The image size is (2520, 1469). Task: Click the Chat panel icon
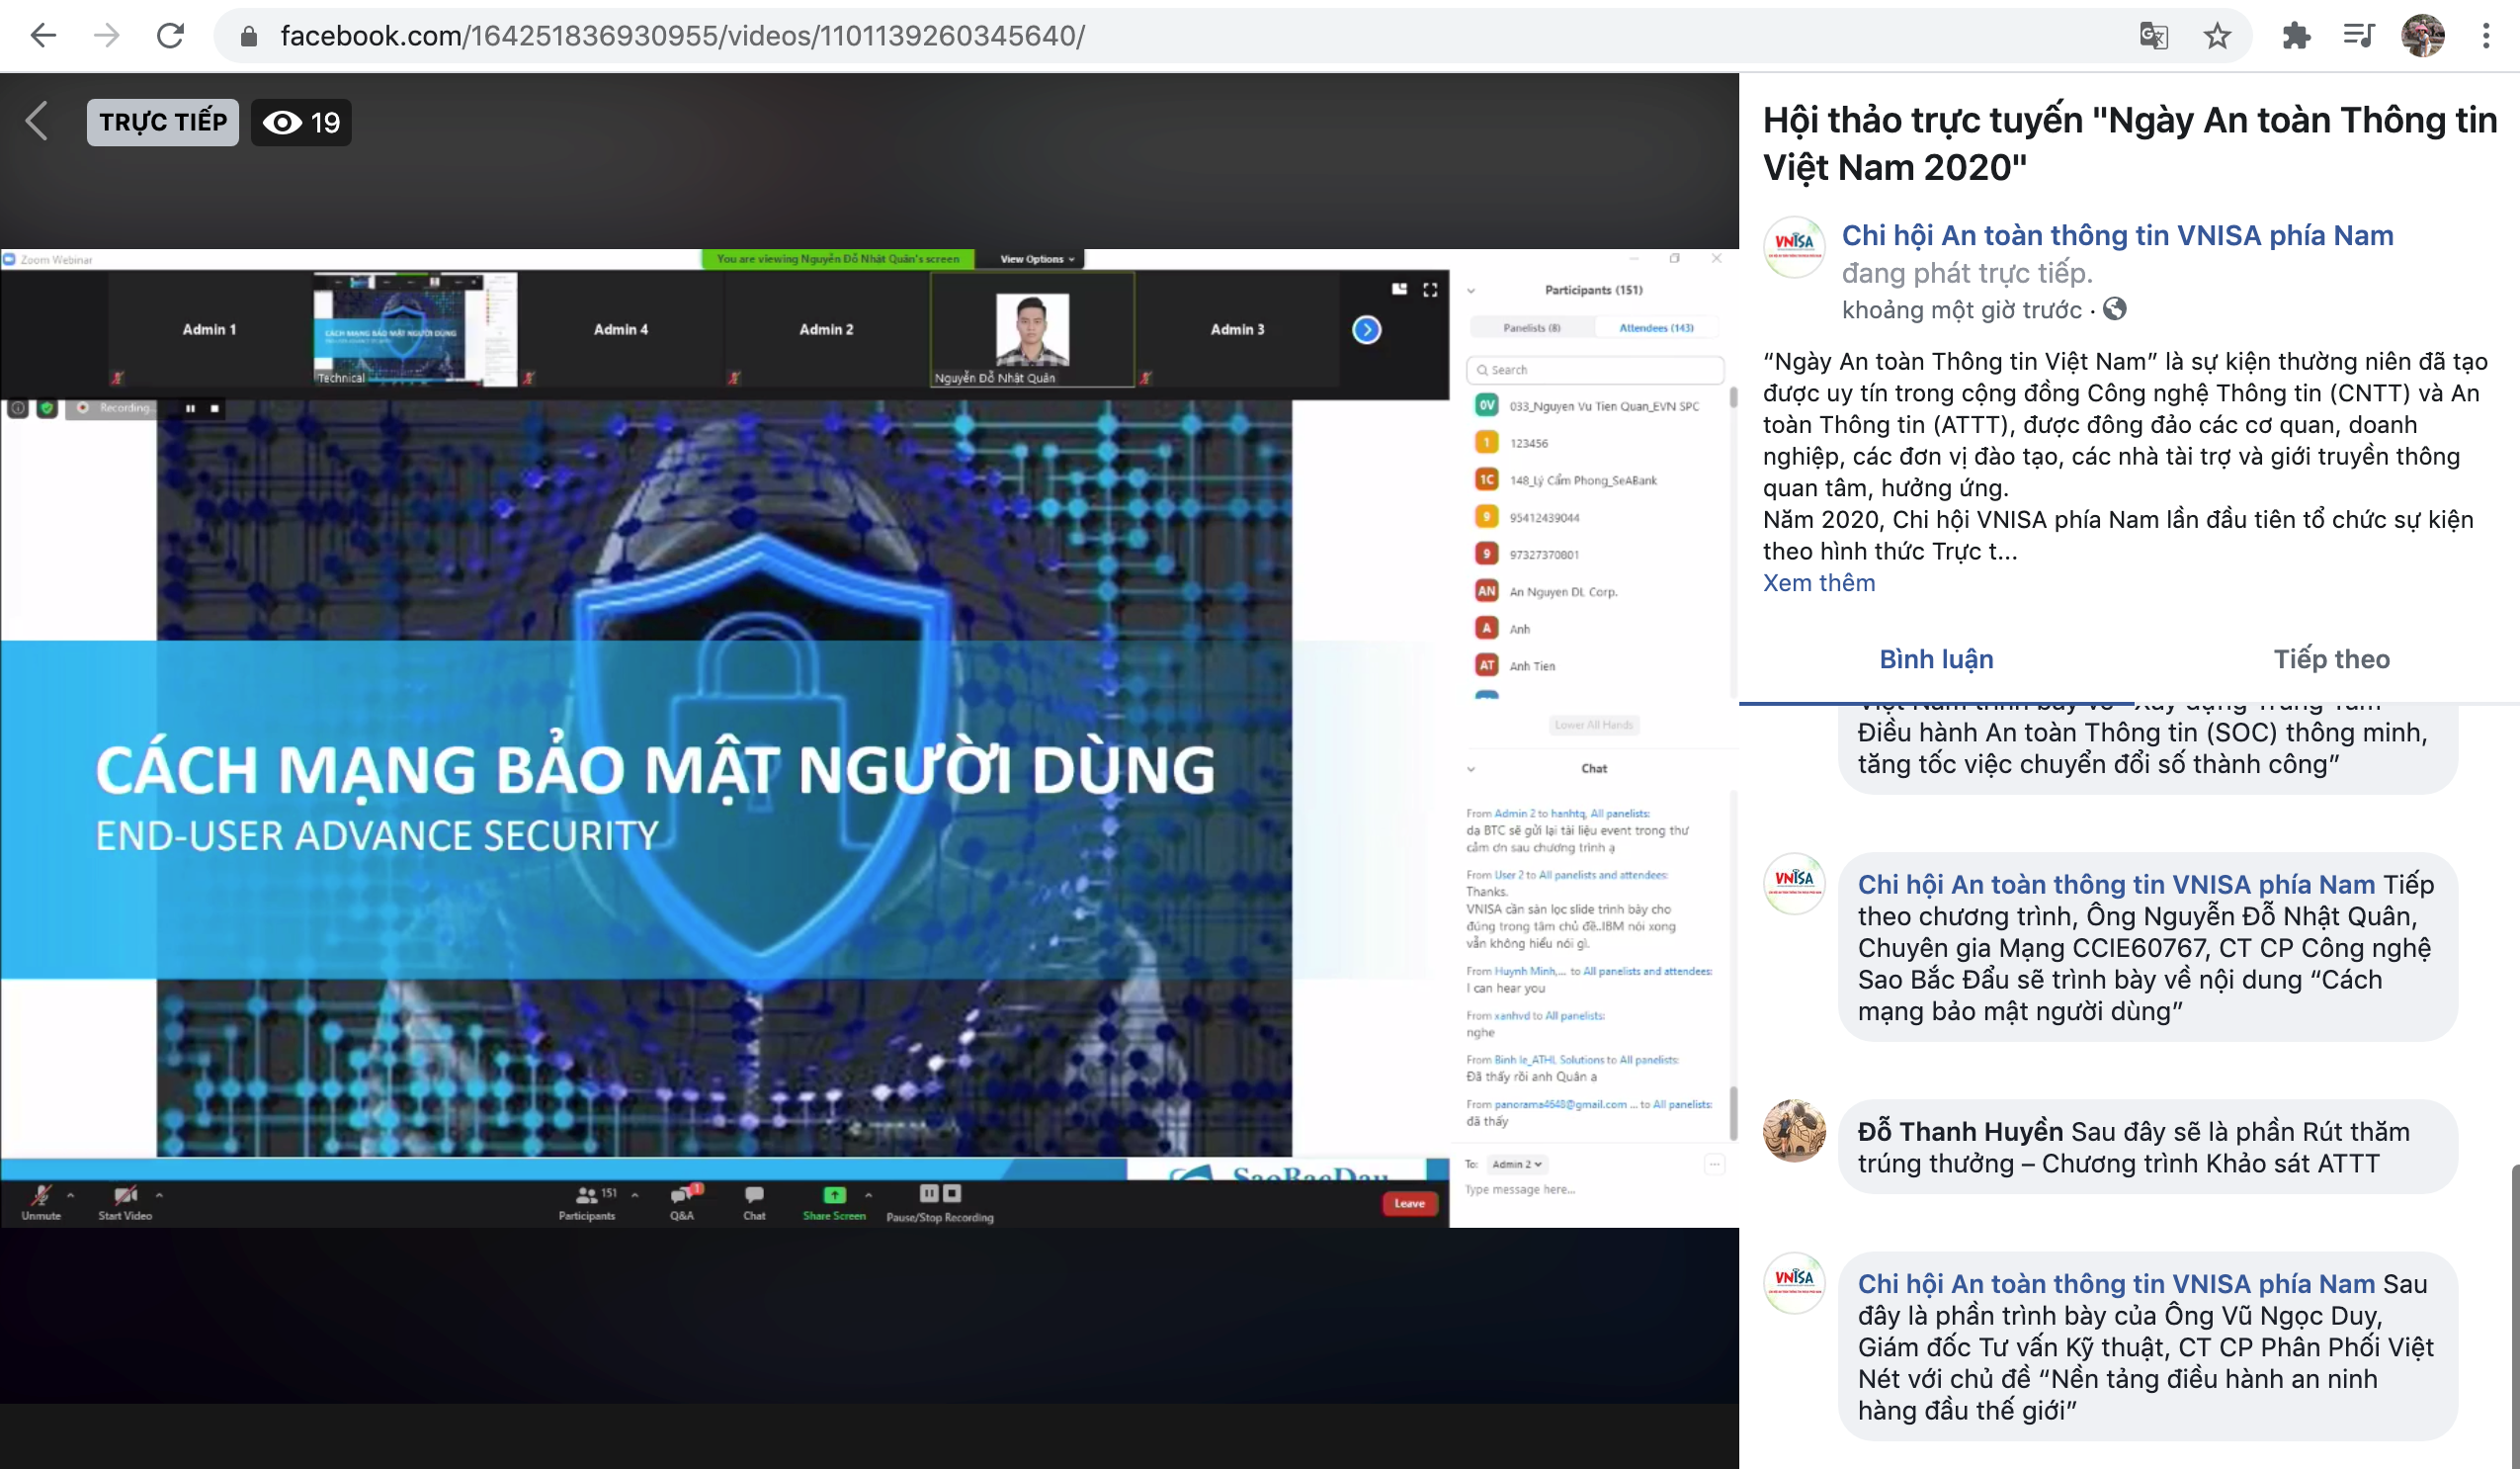pyautogui.click(x=755, y=1196)
